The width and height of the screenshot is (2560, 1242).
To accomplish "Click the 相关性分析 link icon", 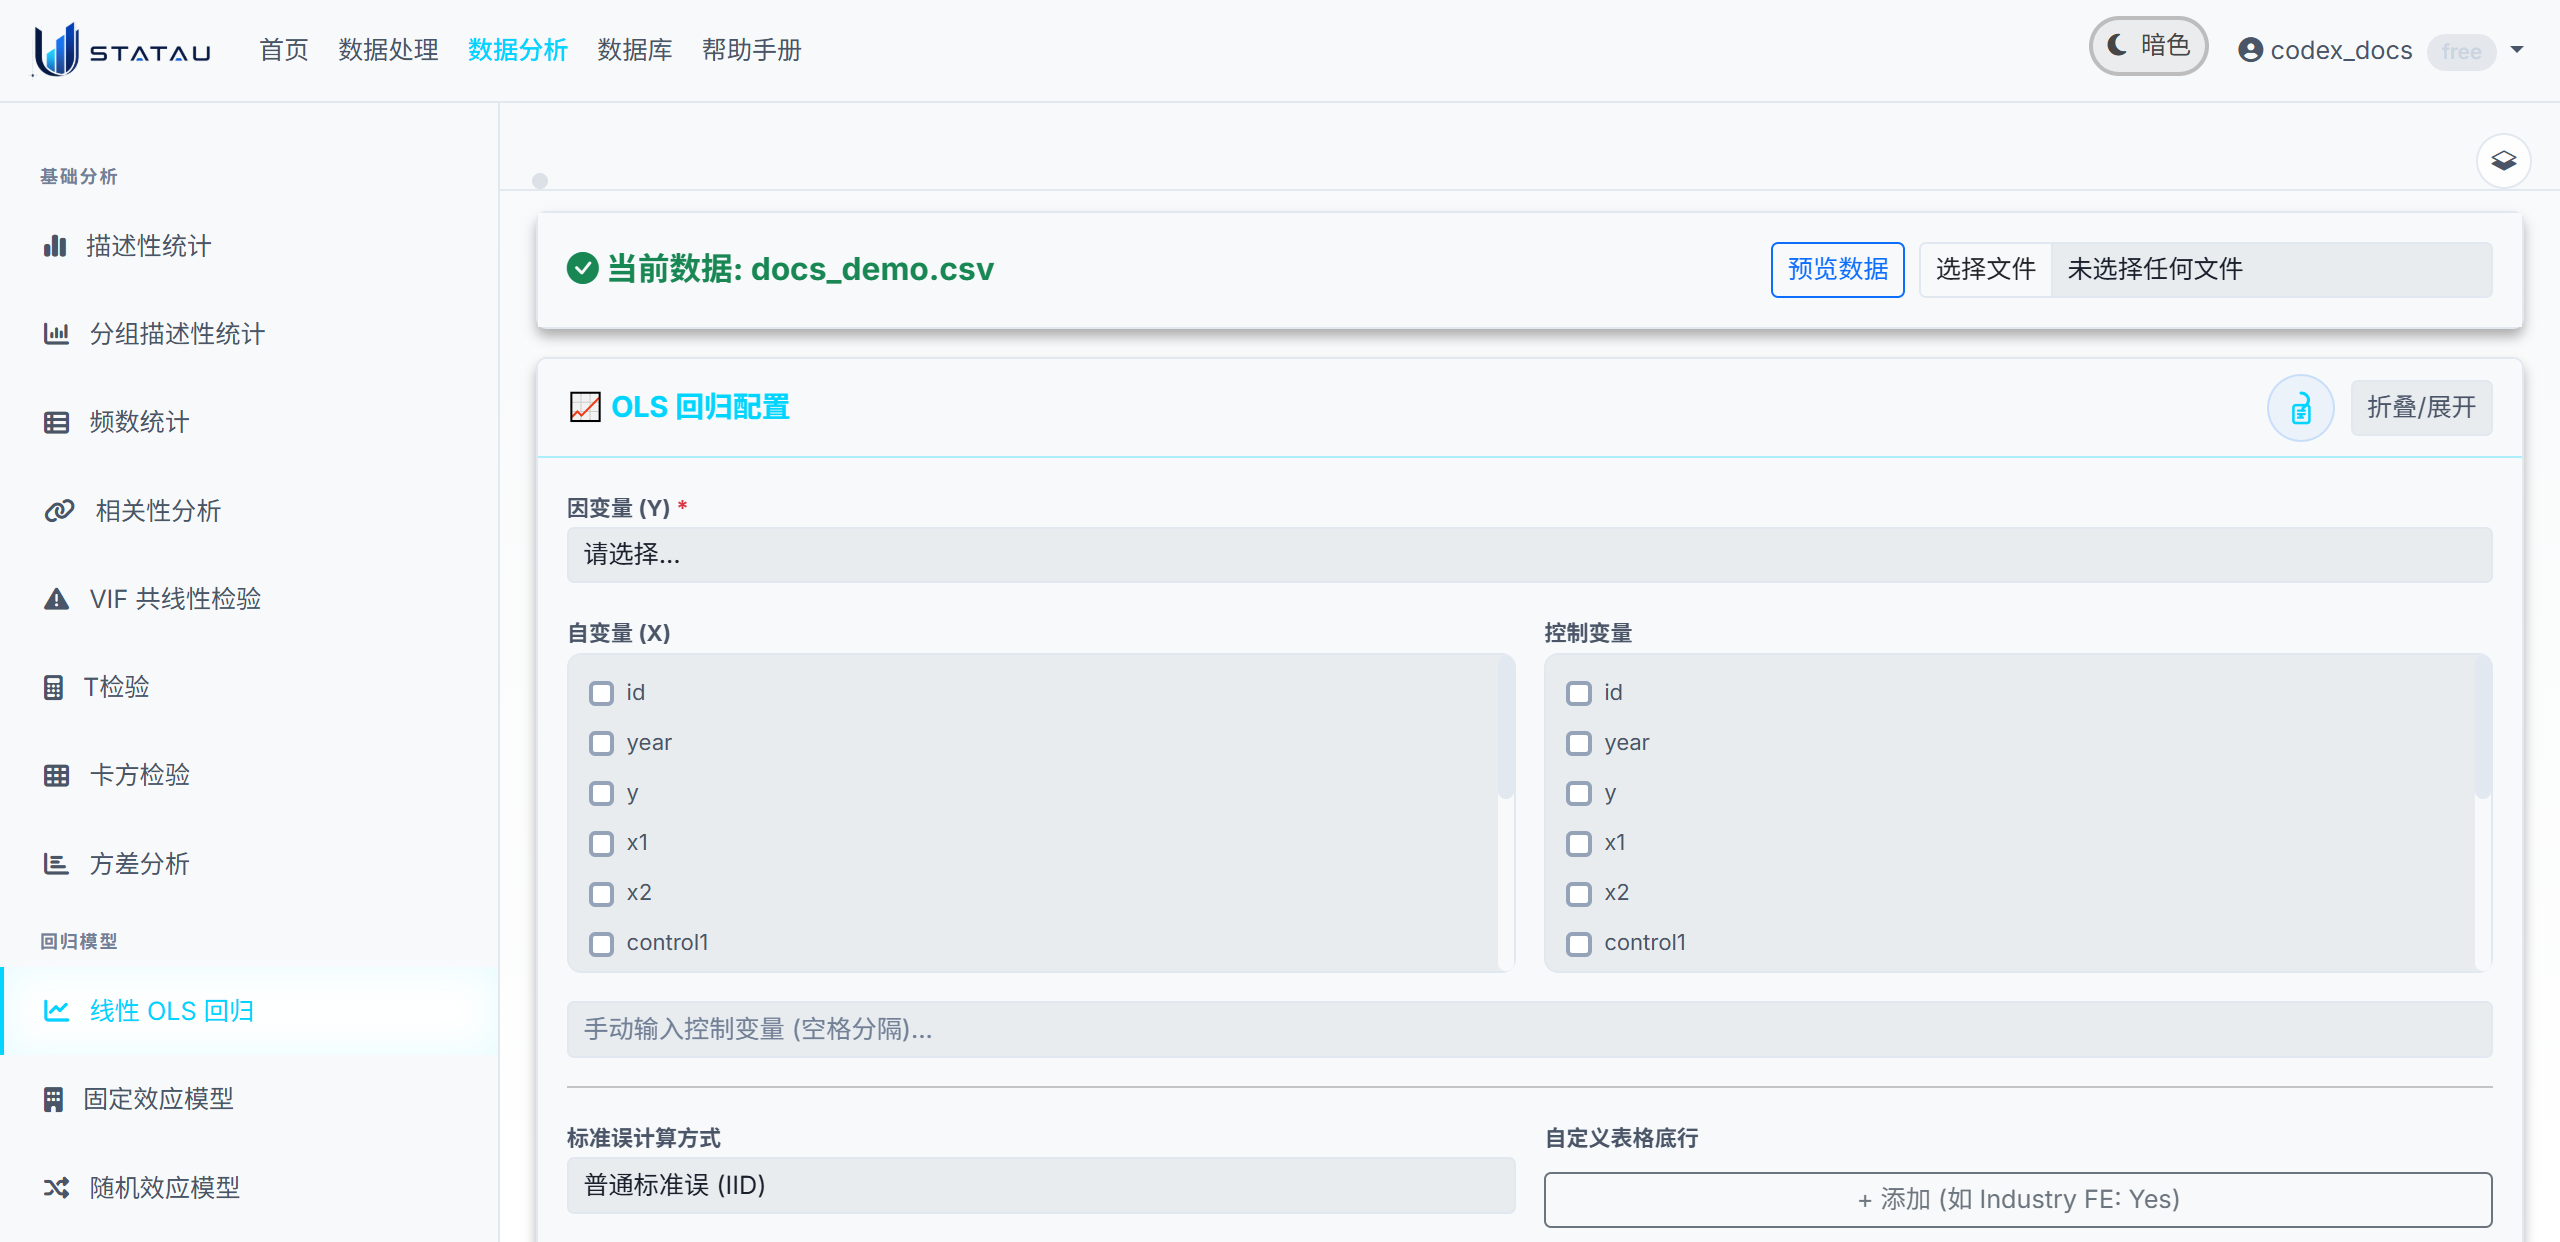I will pos(59,511).
